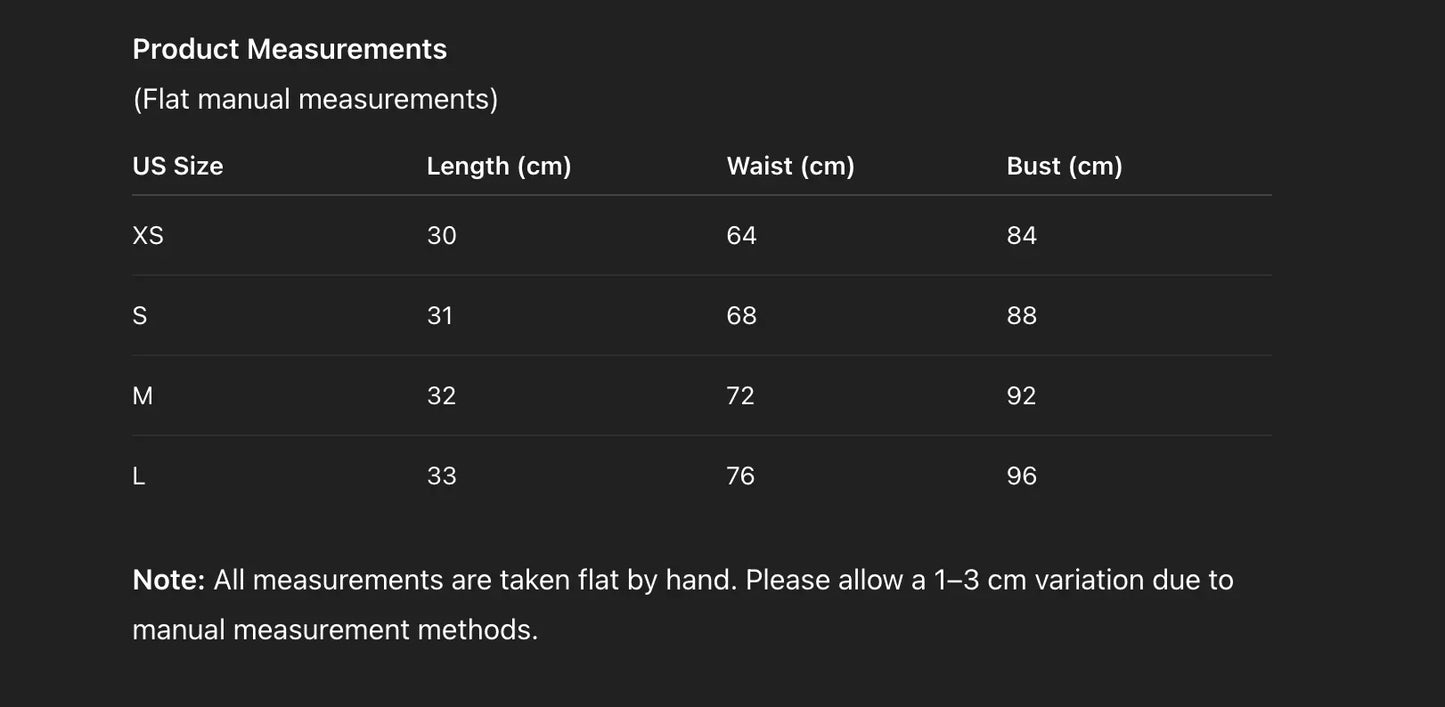Click the M size row label
1445x707 pixels.
point(143,396)
